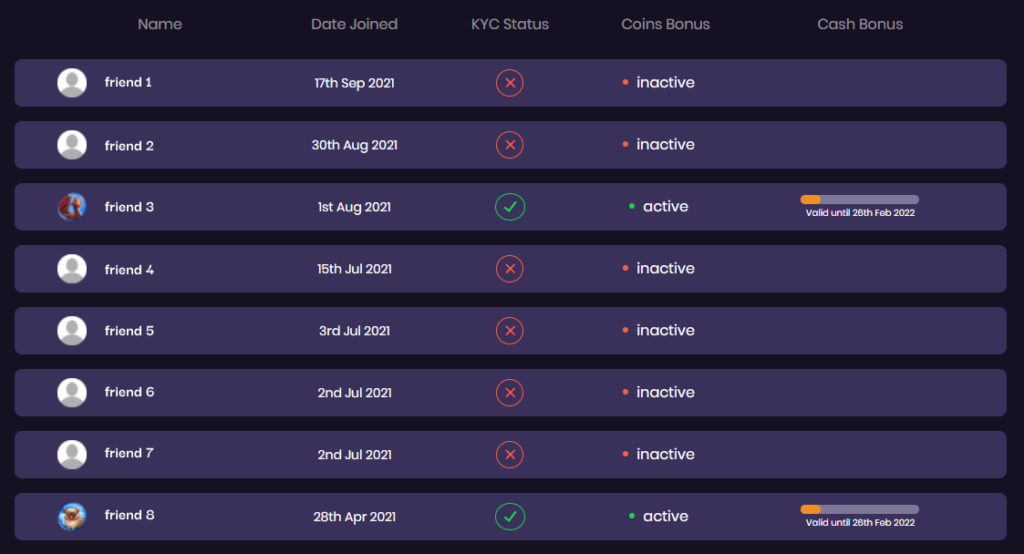Click friend 3's green KYC checkmark icon

point(509,207)
